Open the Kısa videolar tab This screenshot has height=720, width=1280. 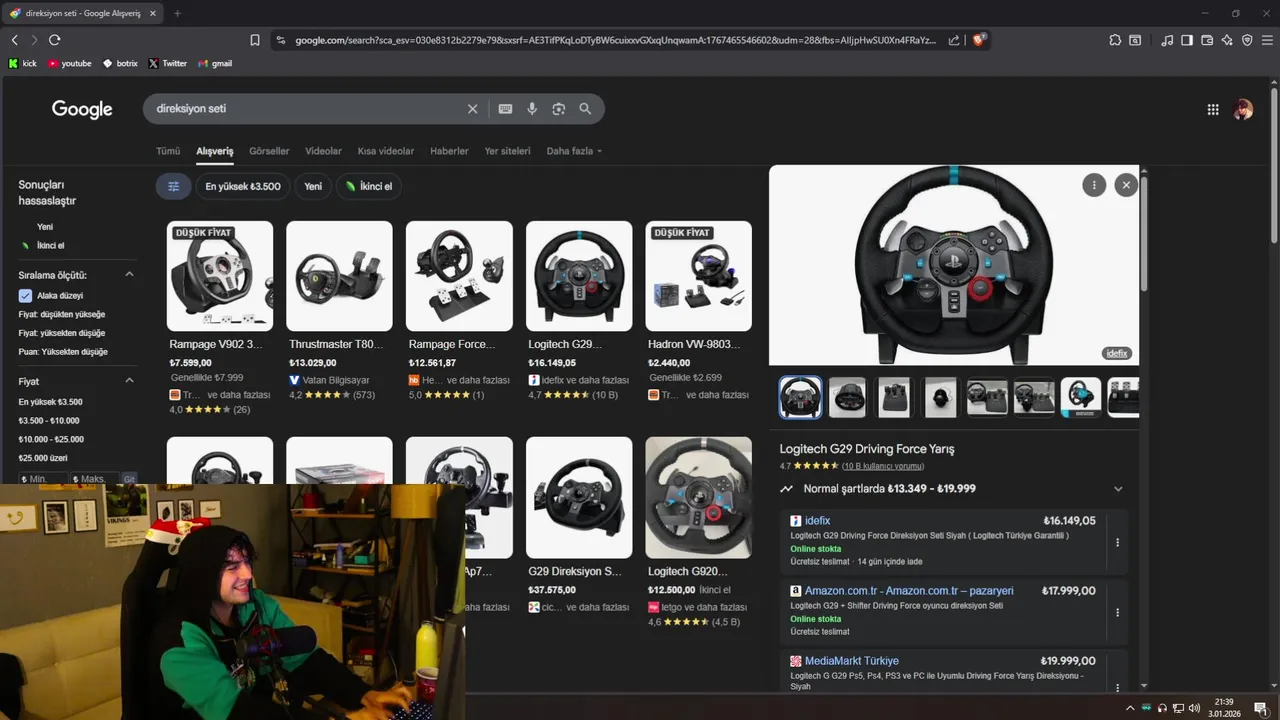386,151
